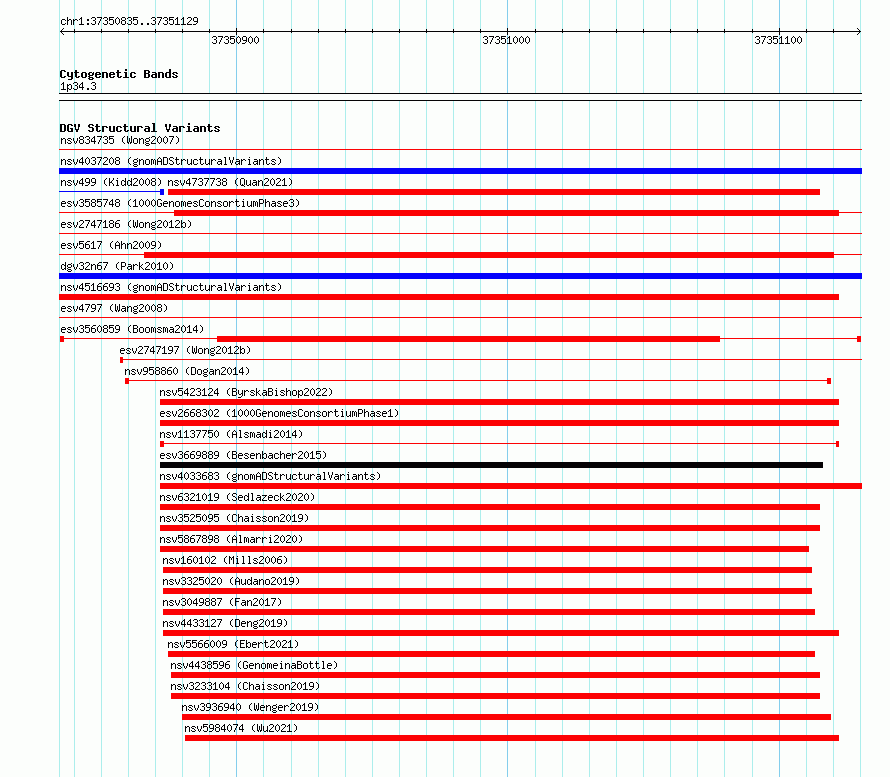Select esv3560859 (Boomsma2014) label
Viewport: 890px width, 777px height.
[132, 329]
